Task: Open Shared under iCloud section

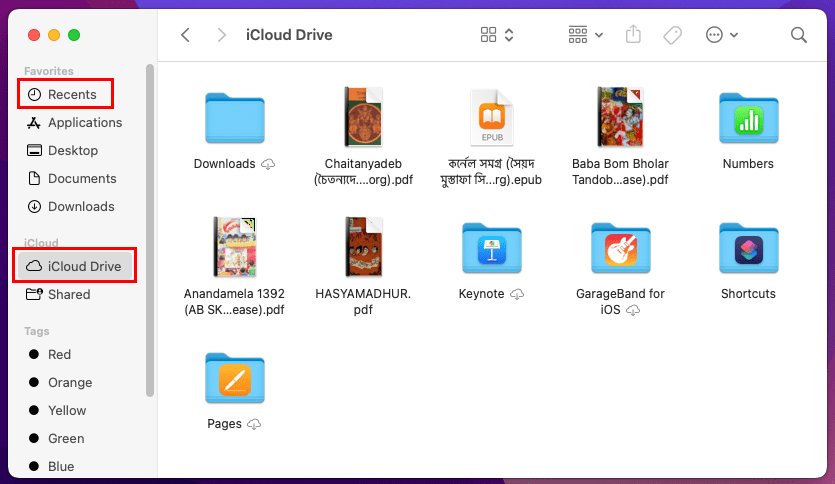Action: coord(68,294)
